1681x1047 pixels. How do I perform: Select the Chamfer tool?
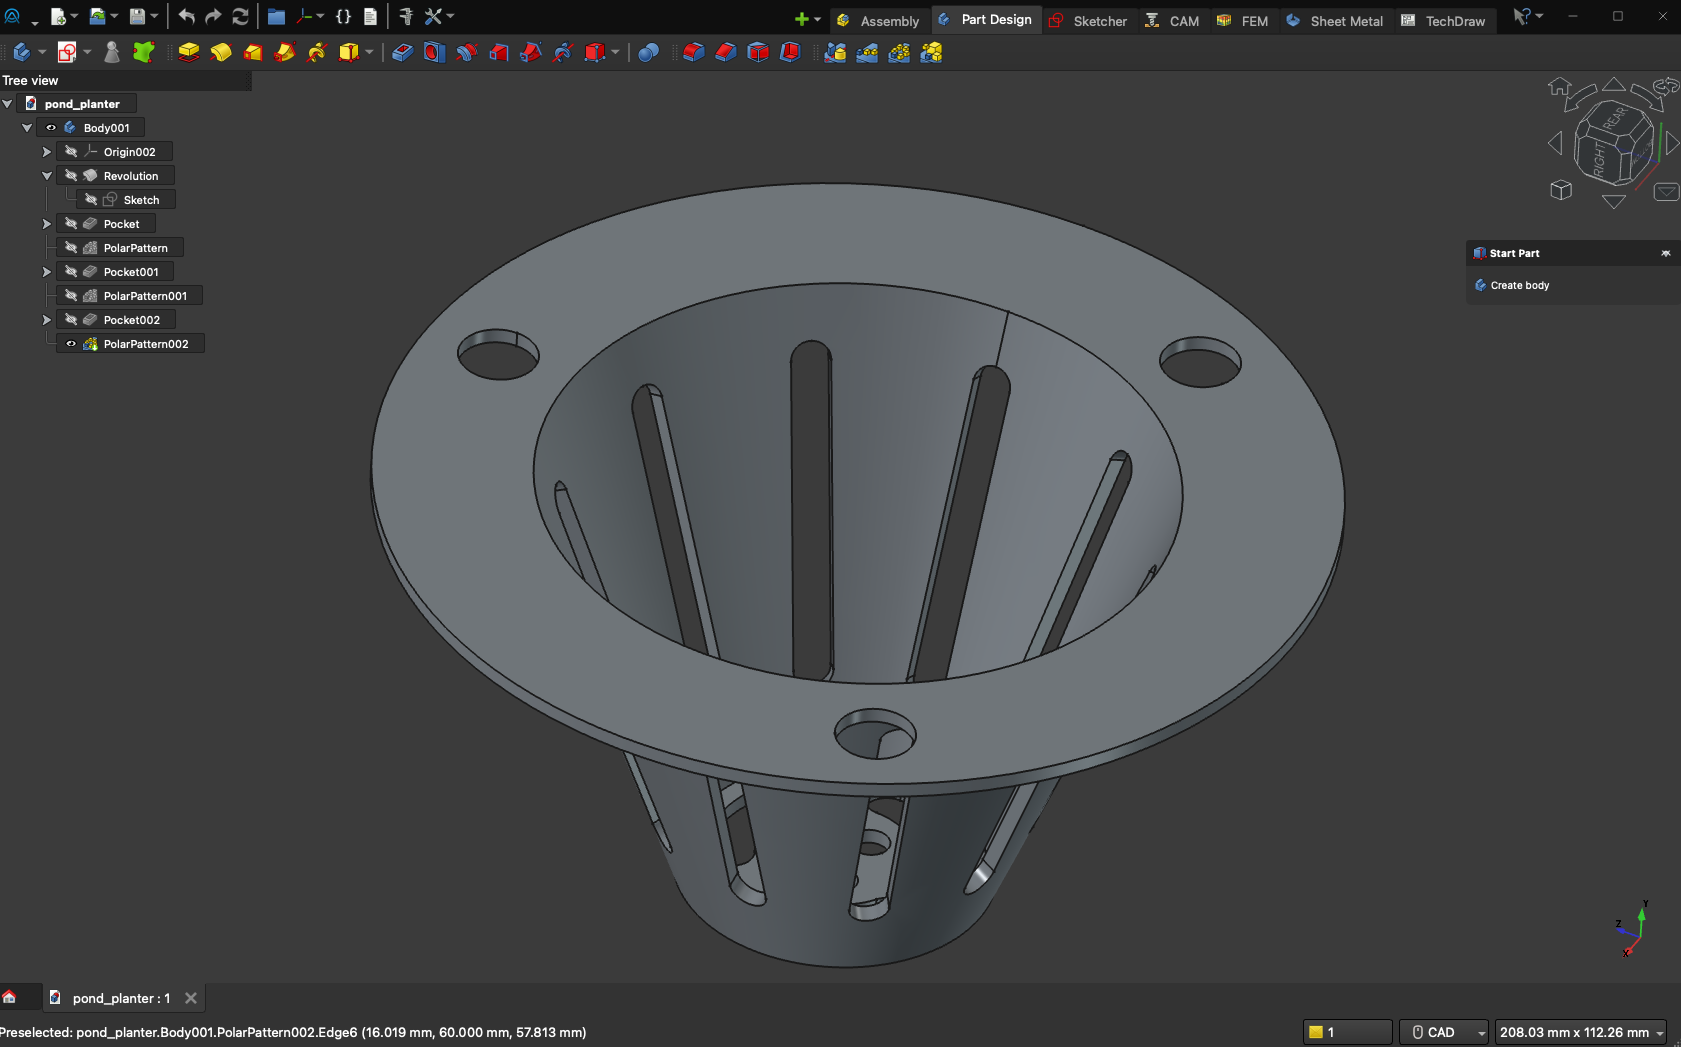click(x=725, y=52)
